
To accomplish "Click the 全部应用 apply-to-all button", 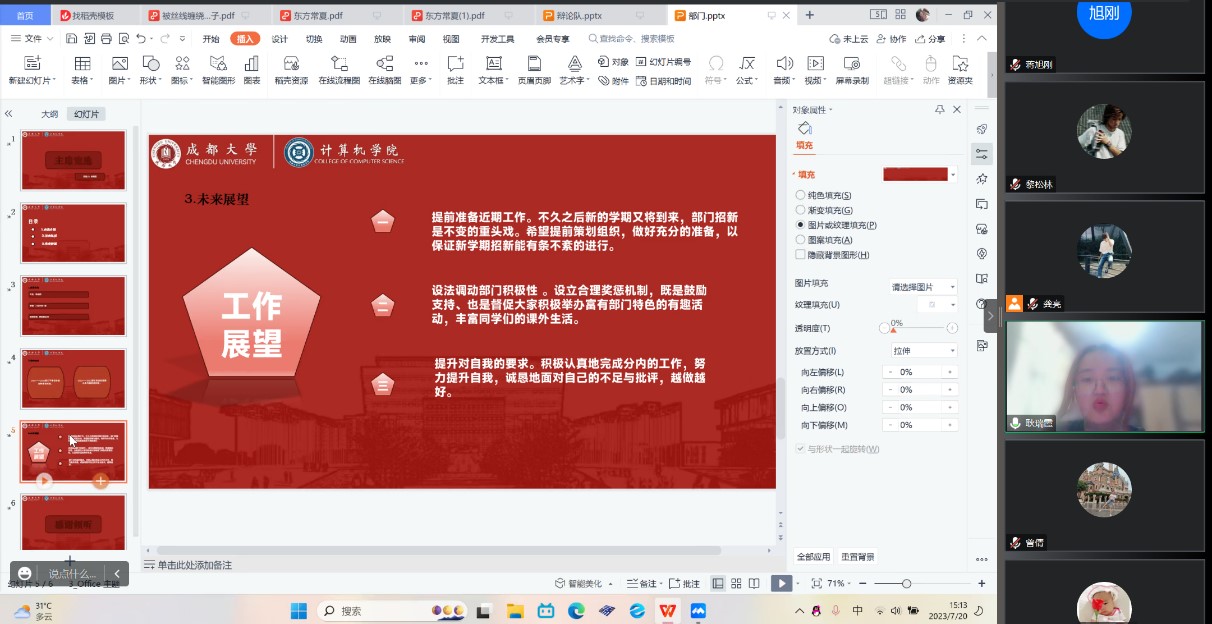I will pos(813,557).
